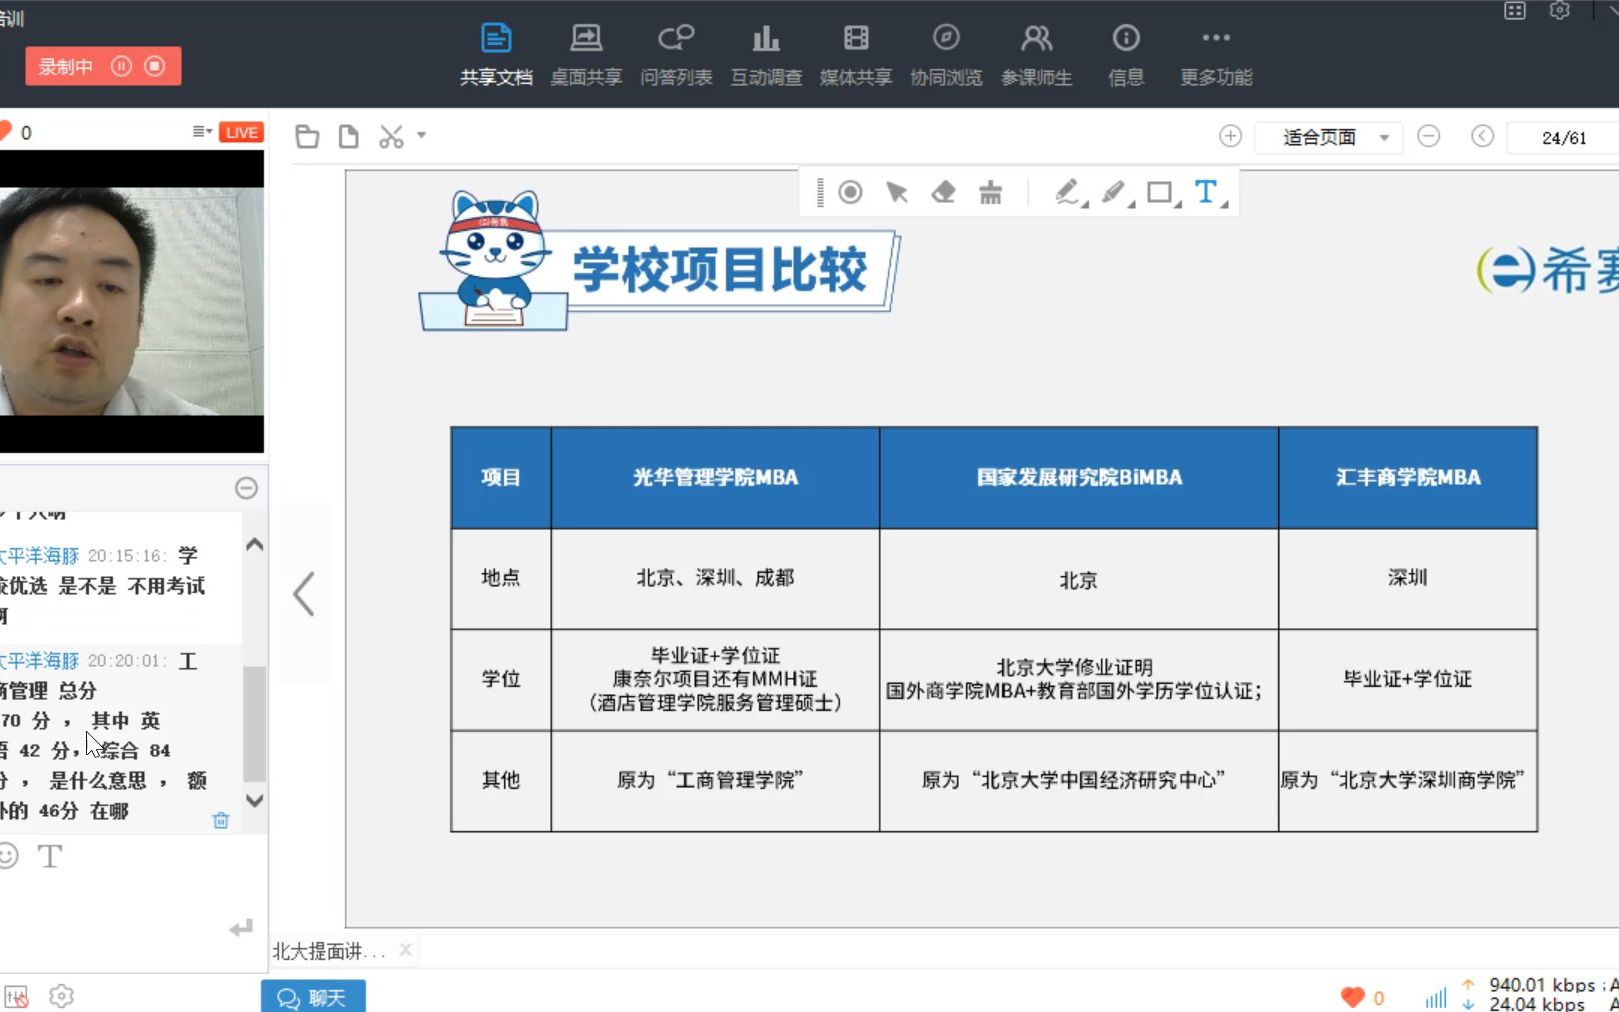Click the heart likes counter at bottom
The width and height of the screenshot is (1619, 1012).
click(1363, 997)
